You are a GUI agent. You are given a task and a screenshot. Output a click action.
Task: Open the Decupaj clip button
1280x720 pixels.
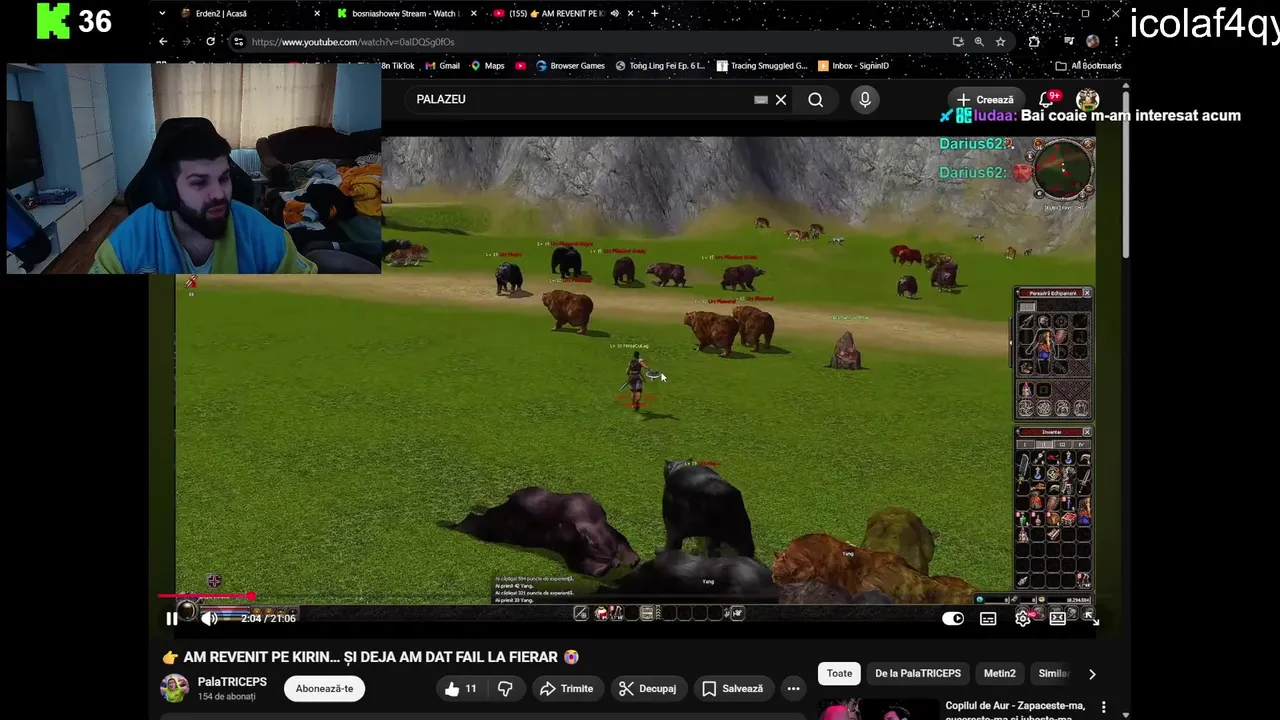click(x=647, y=688)
